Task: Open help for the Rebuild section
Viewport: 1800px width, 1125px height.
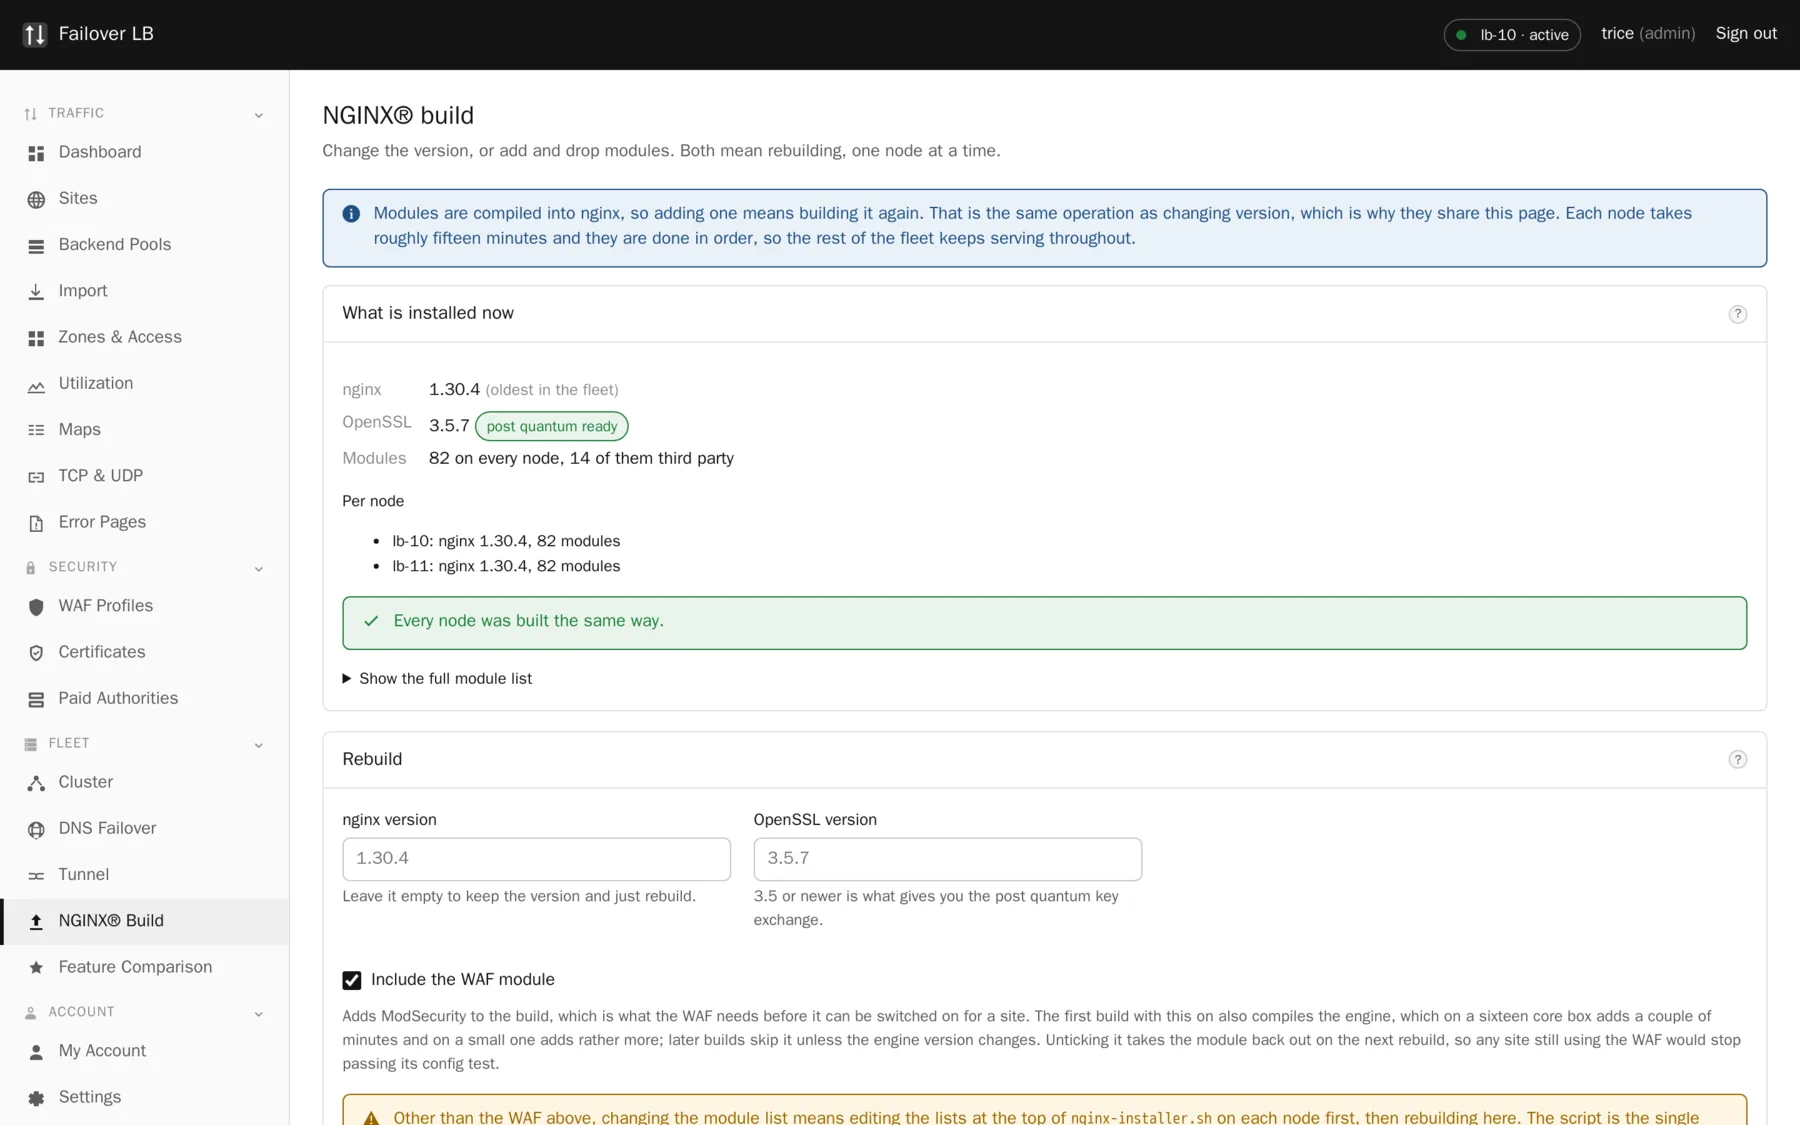Action: (x=1737, y=760)
